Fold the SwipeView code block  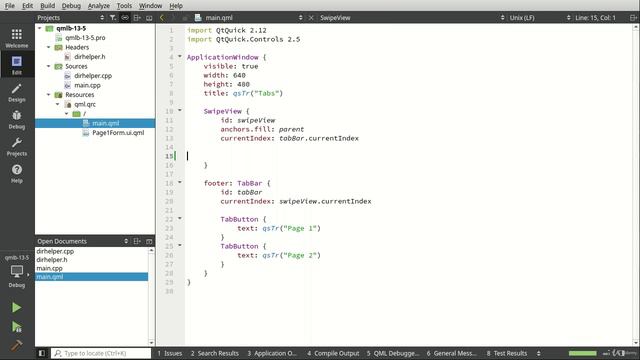tap(180, 110)
